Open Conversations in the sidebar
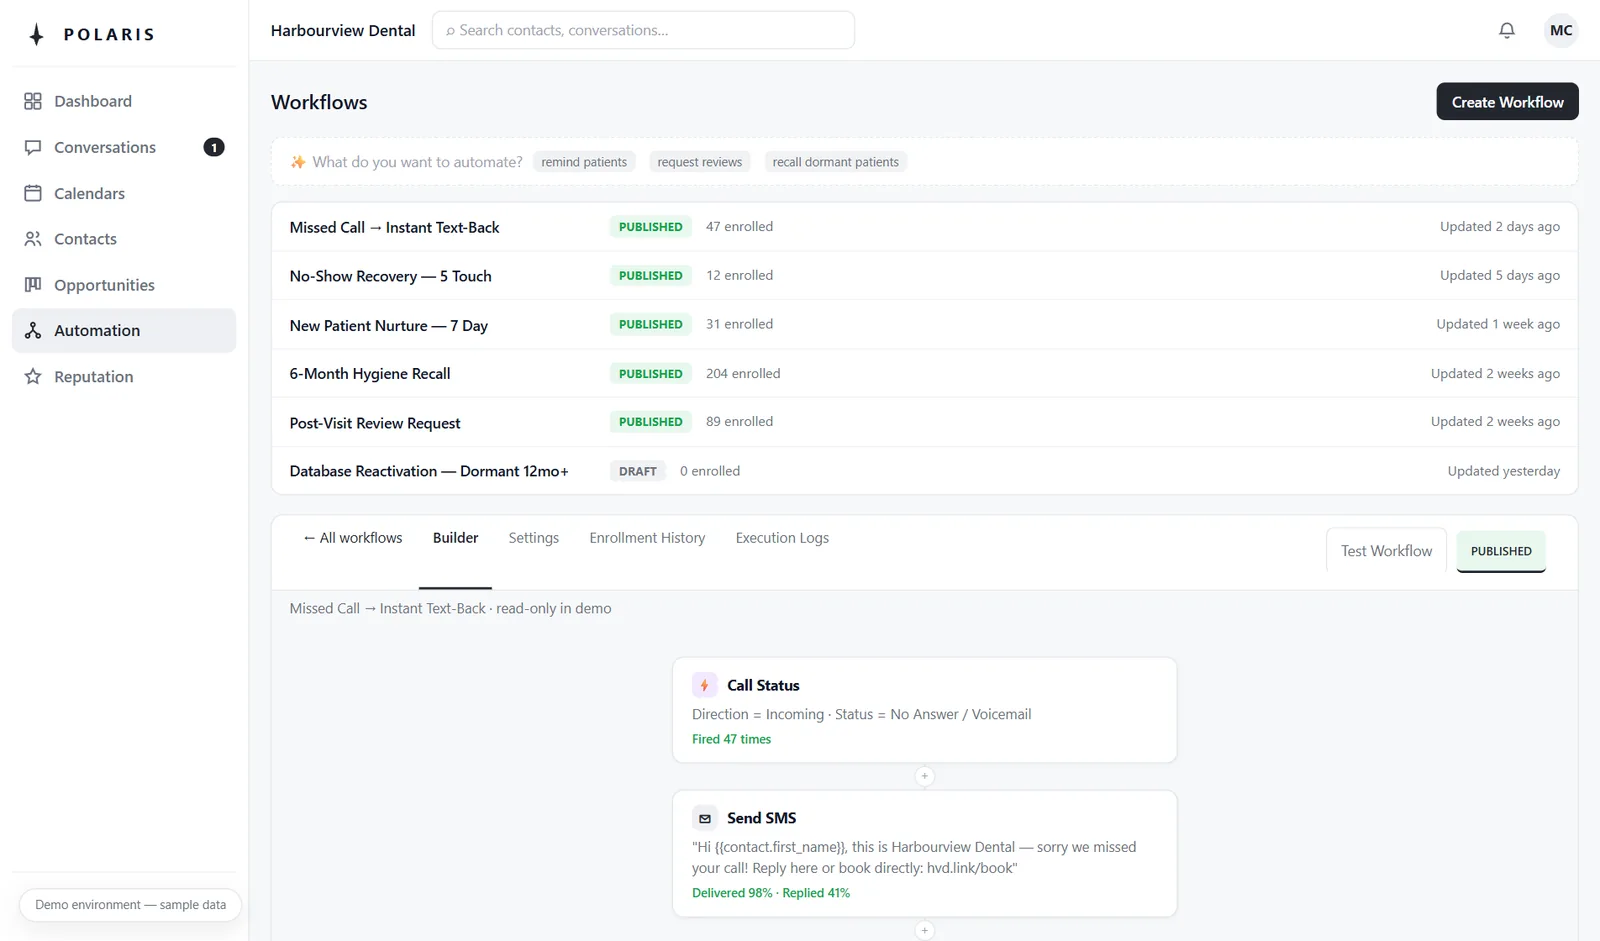Image resolution: width=1600 pixels, height=941 pixels. 124,147
